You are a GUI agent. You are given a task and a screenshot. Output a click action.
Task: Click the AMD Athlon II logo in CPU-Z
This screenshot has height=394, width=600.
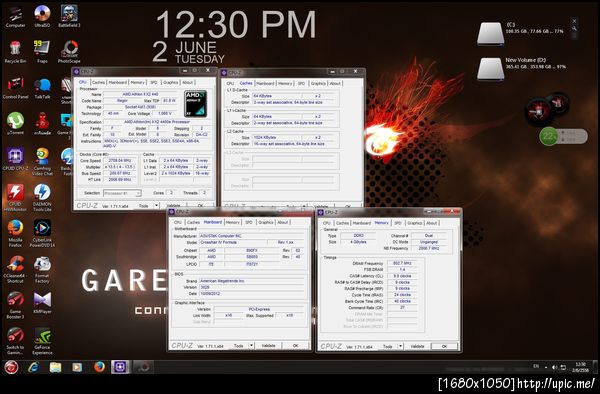point(196,104)
